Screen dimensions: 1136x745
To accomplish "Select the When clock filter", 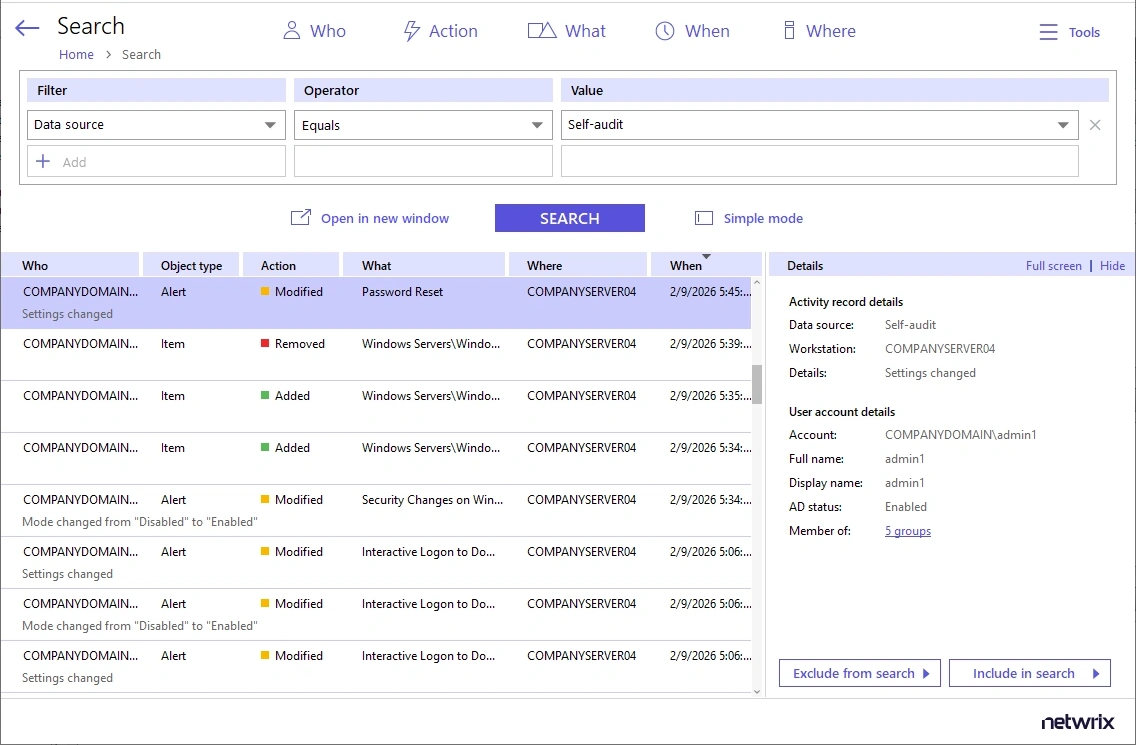I will pos(665,31).
